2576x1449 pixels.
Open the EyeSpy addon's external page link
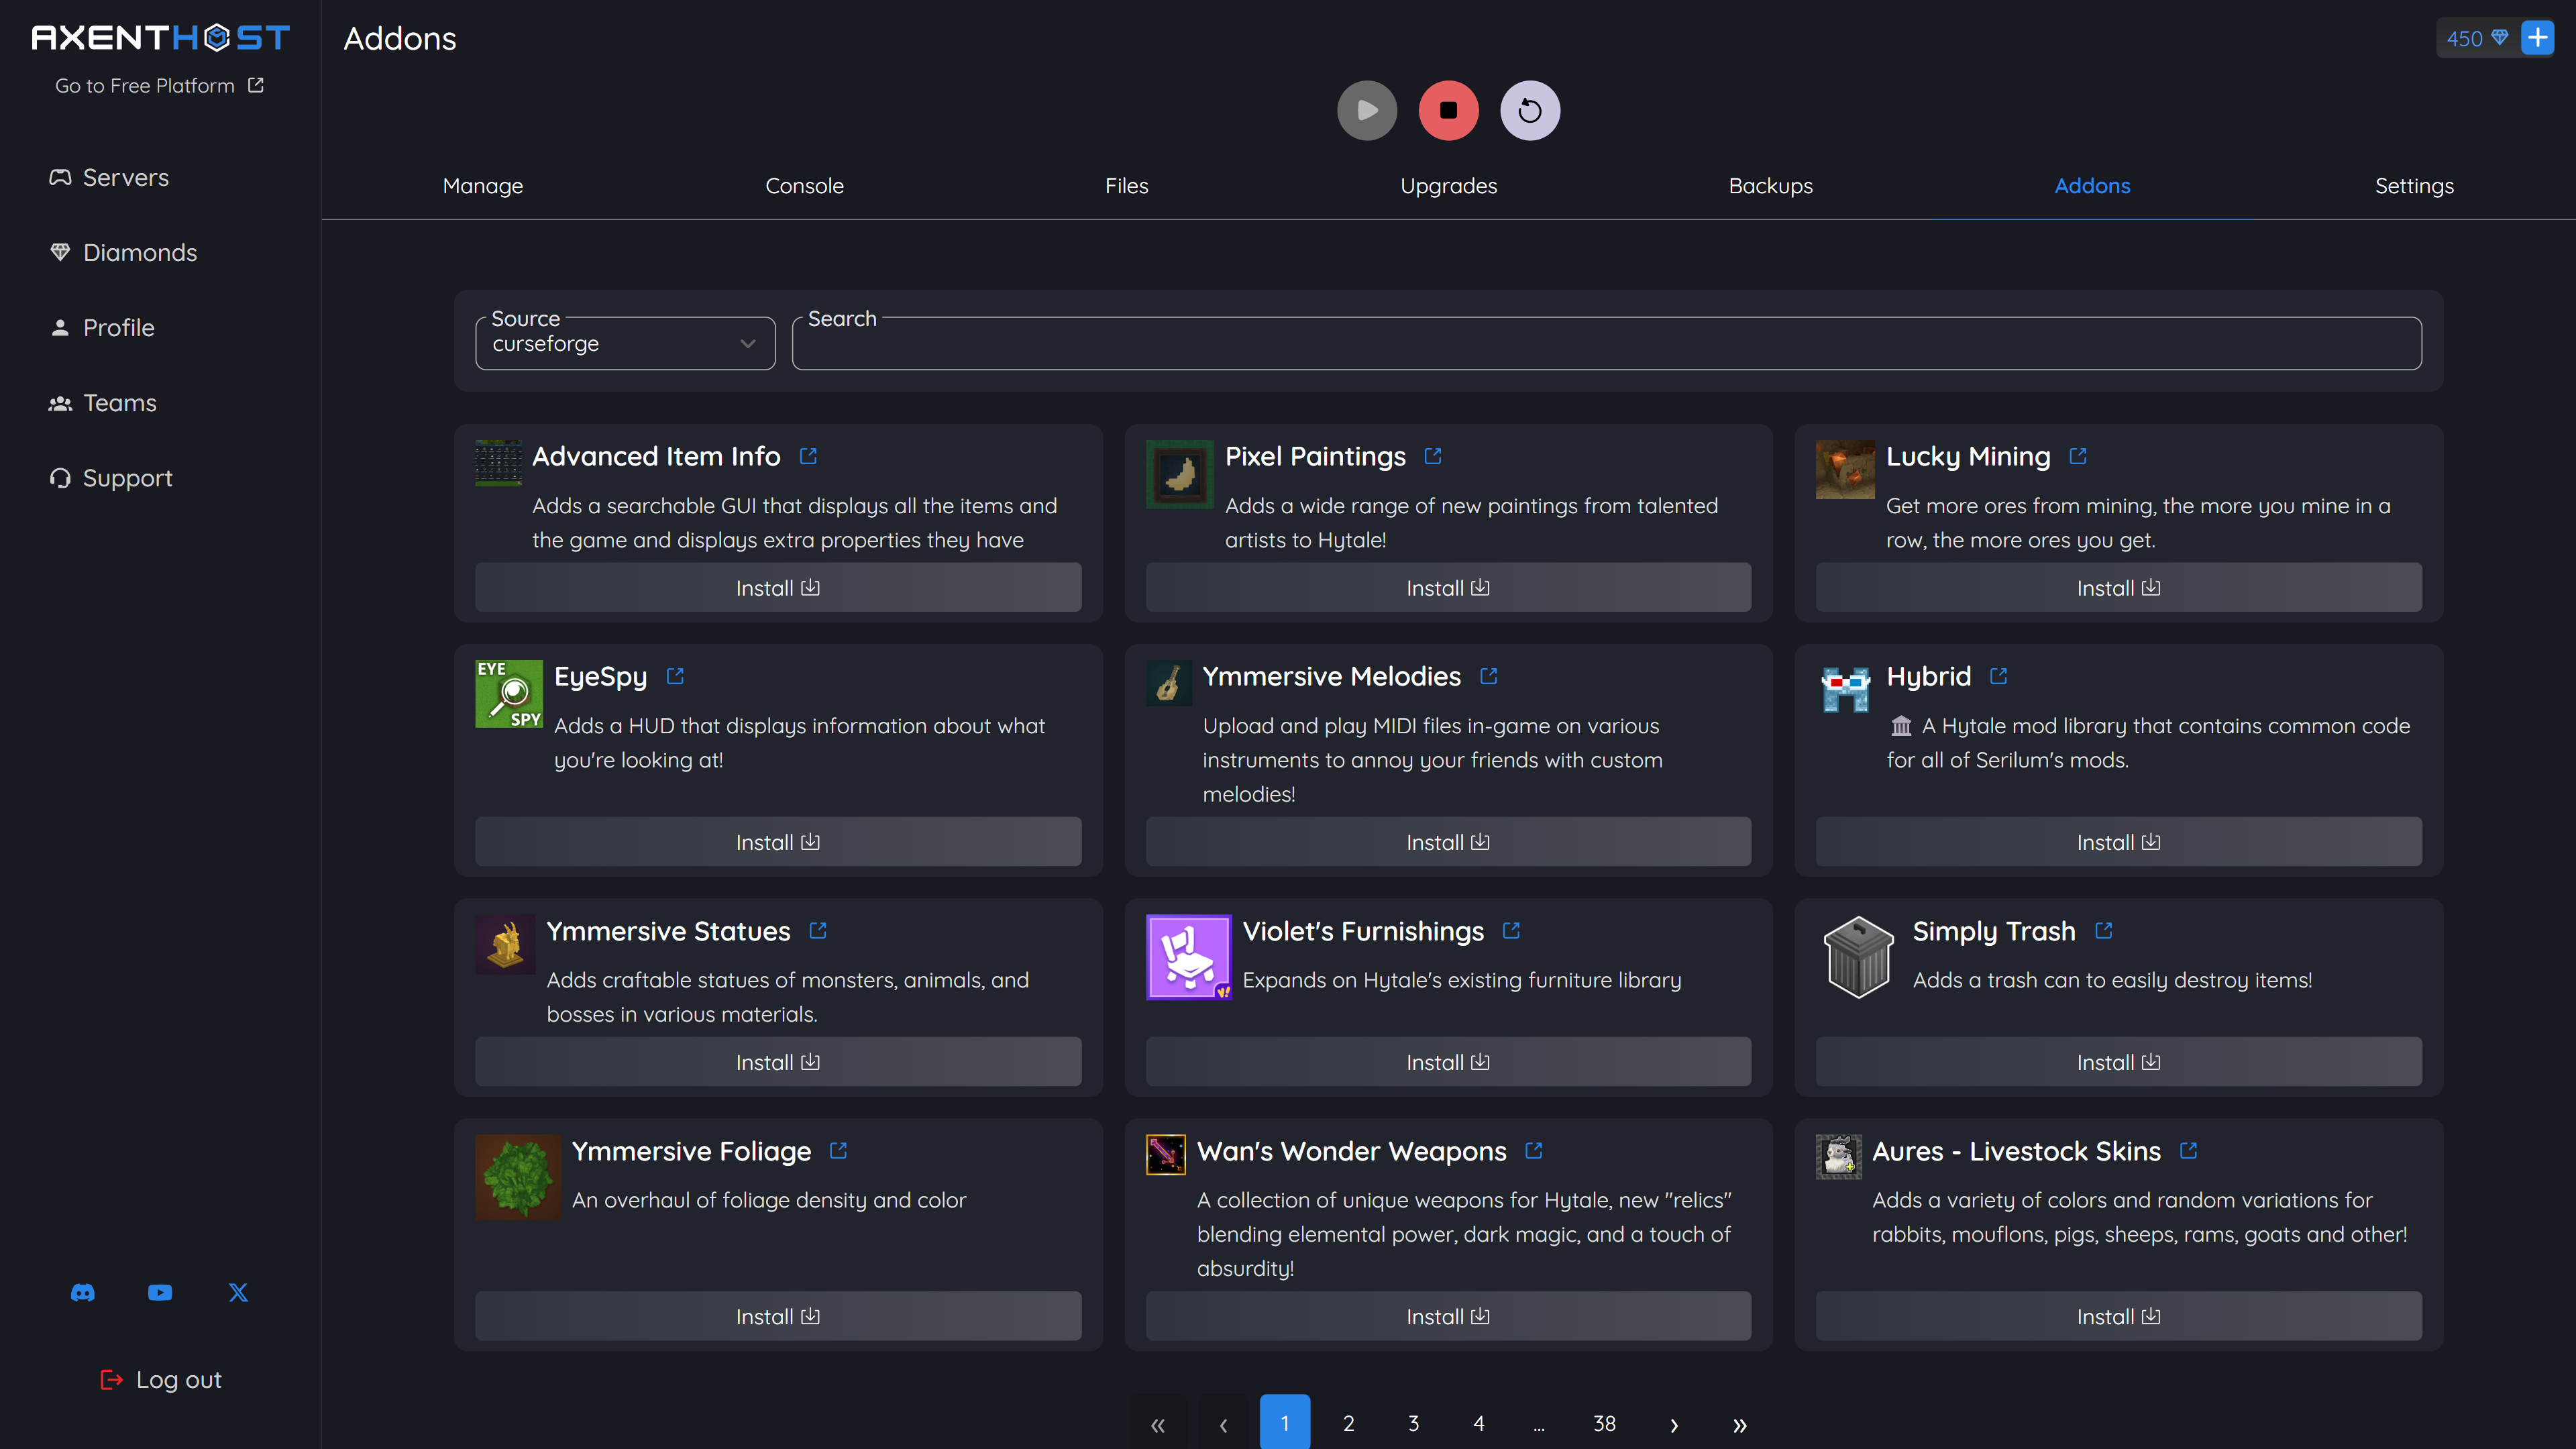pos(675,676)
